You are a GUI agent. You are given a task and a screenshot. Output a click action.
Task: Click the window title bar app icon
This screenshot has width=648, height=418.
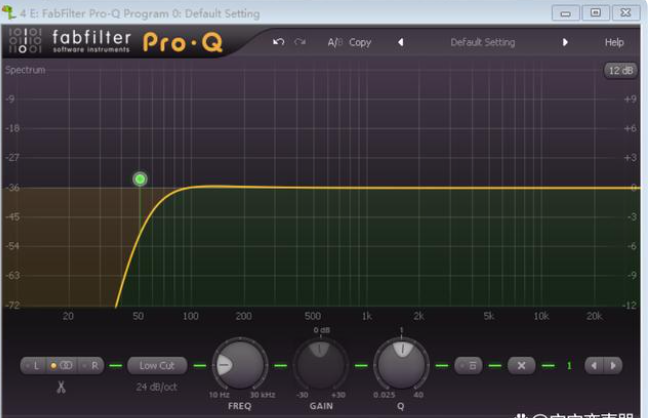(x=9, y=12)
